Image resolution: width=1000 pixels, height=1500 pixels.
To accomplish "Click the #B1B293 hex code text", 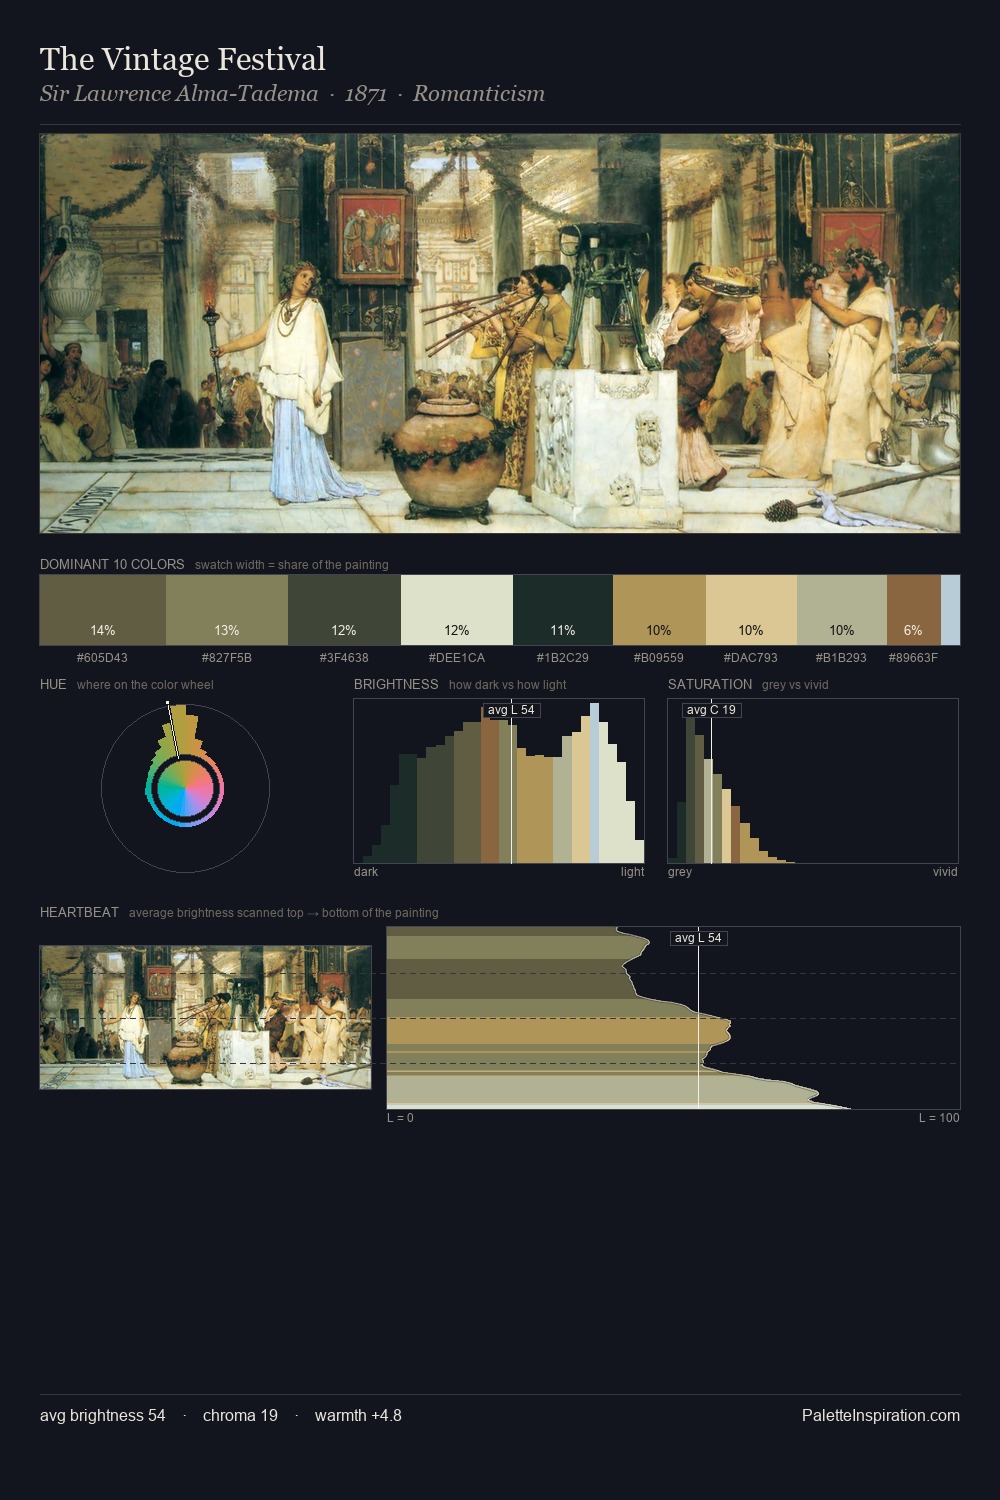I will coord(842,658).
